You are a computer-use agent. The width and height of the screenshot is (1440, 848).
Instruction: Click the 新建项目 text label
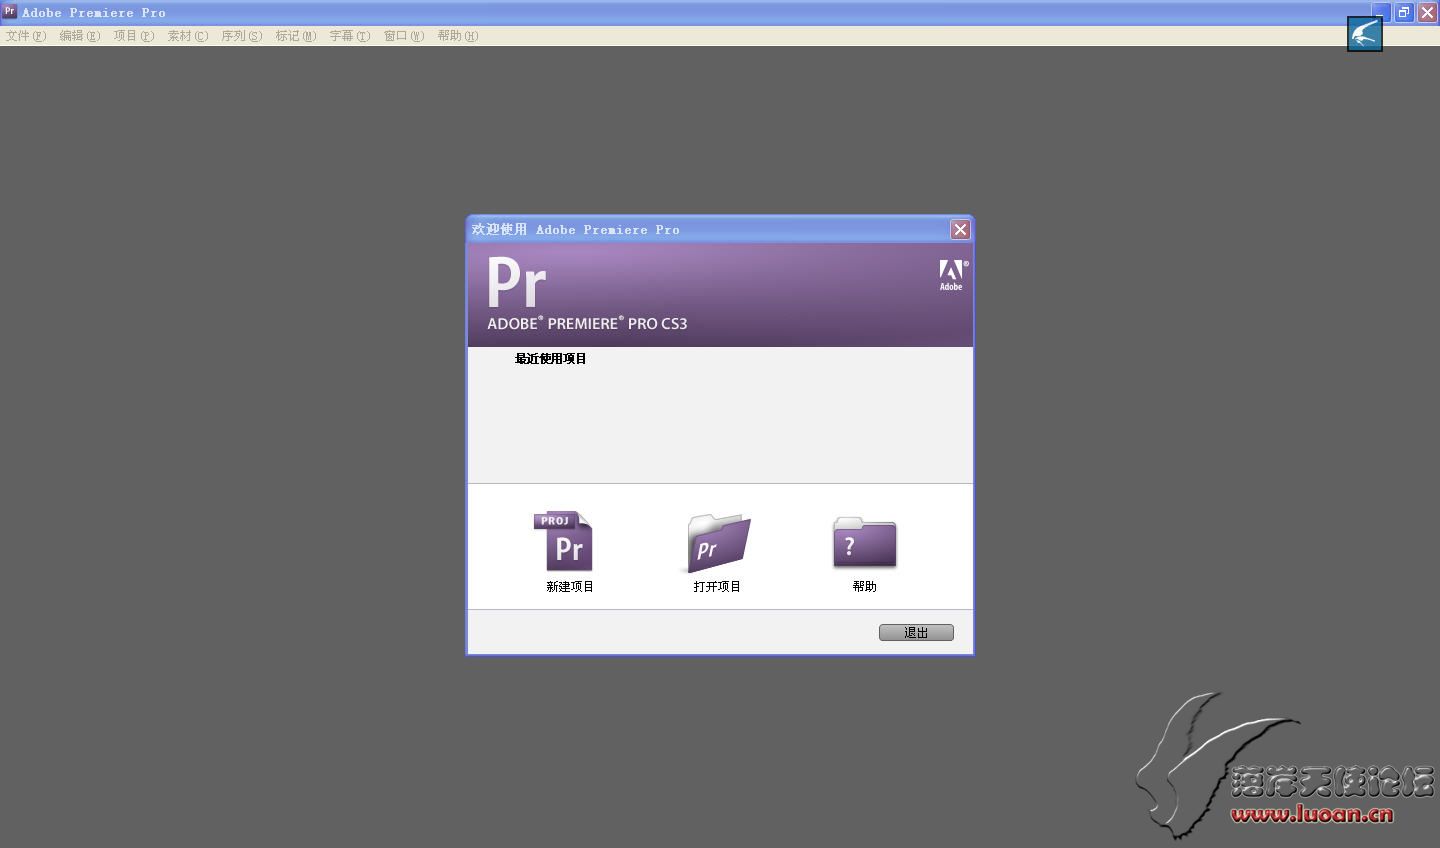point(570,587)
